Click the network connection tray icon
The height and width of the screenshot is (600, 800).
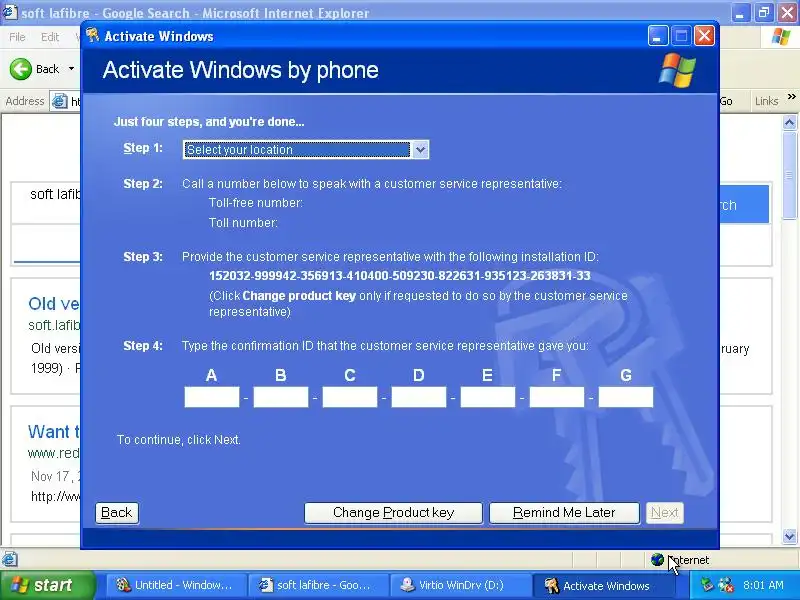click(726, 585)
